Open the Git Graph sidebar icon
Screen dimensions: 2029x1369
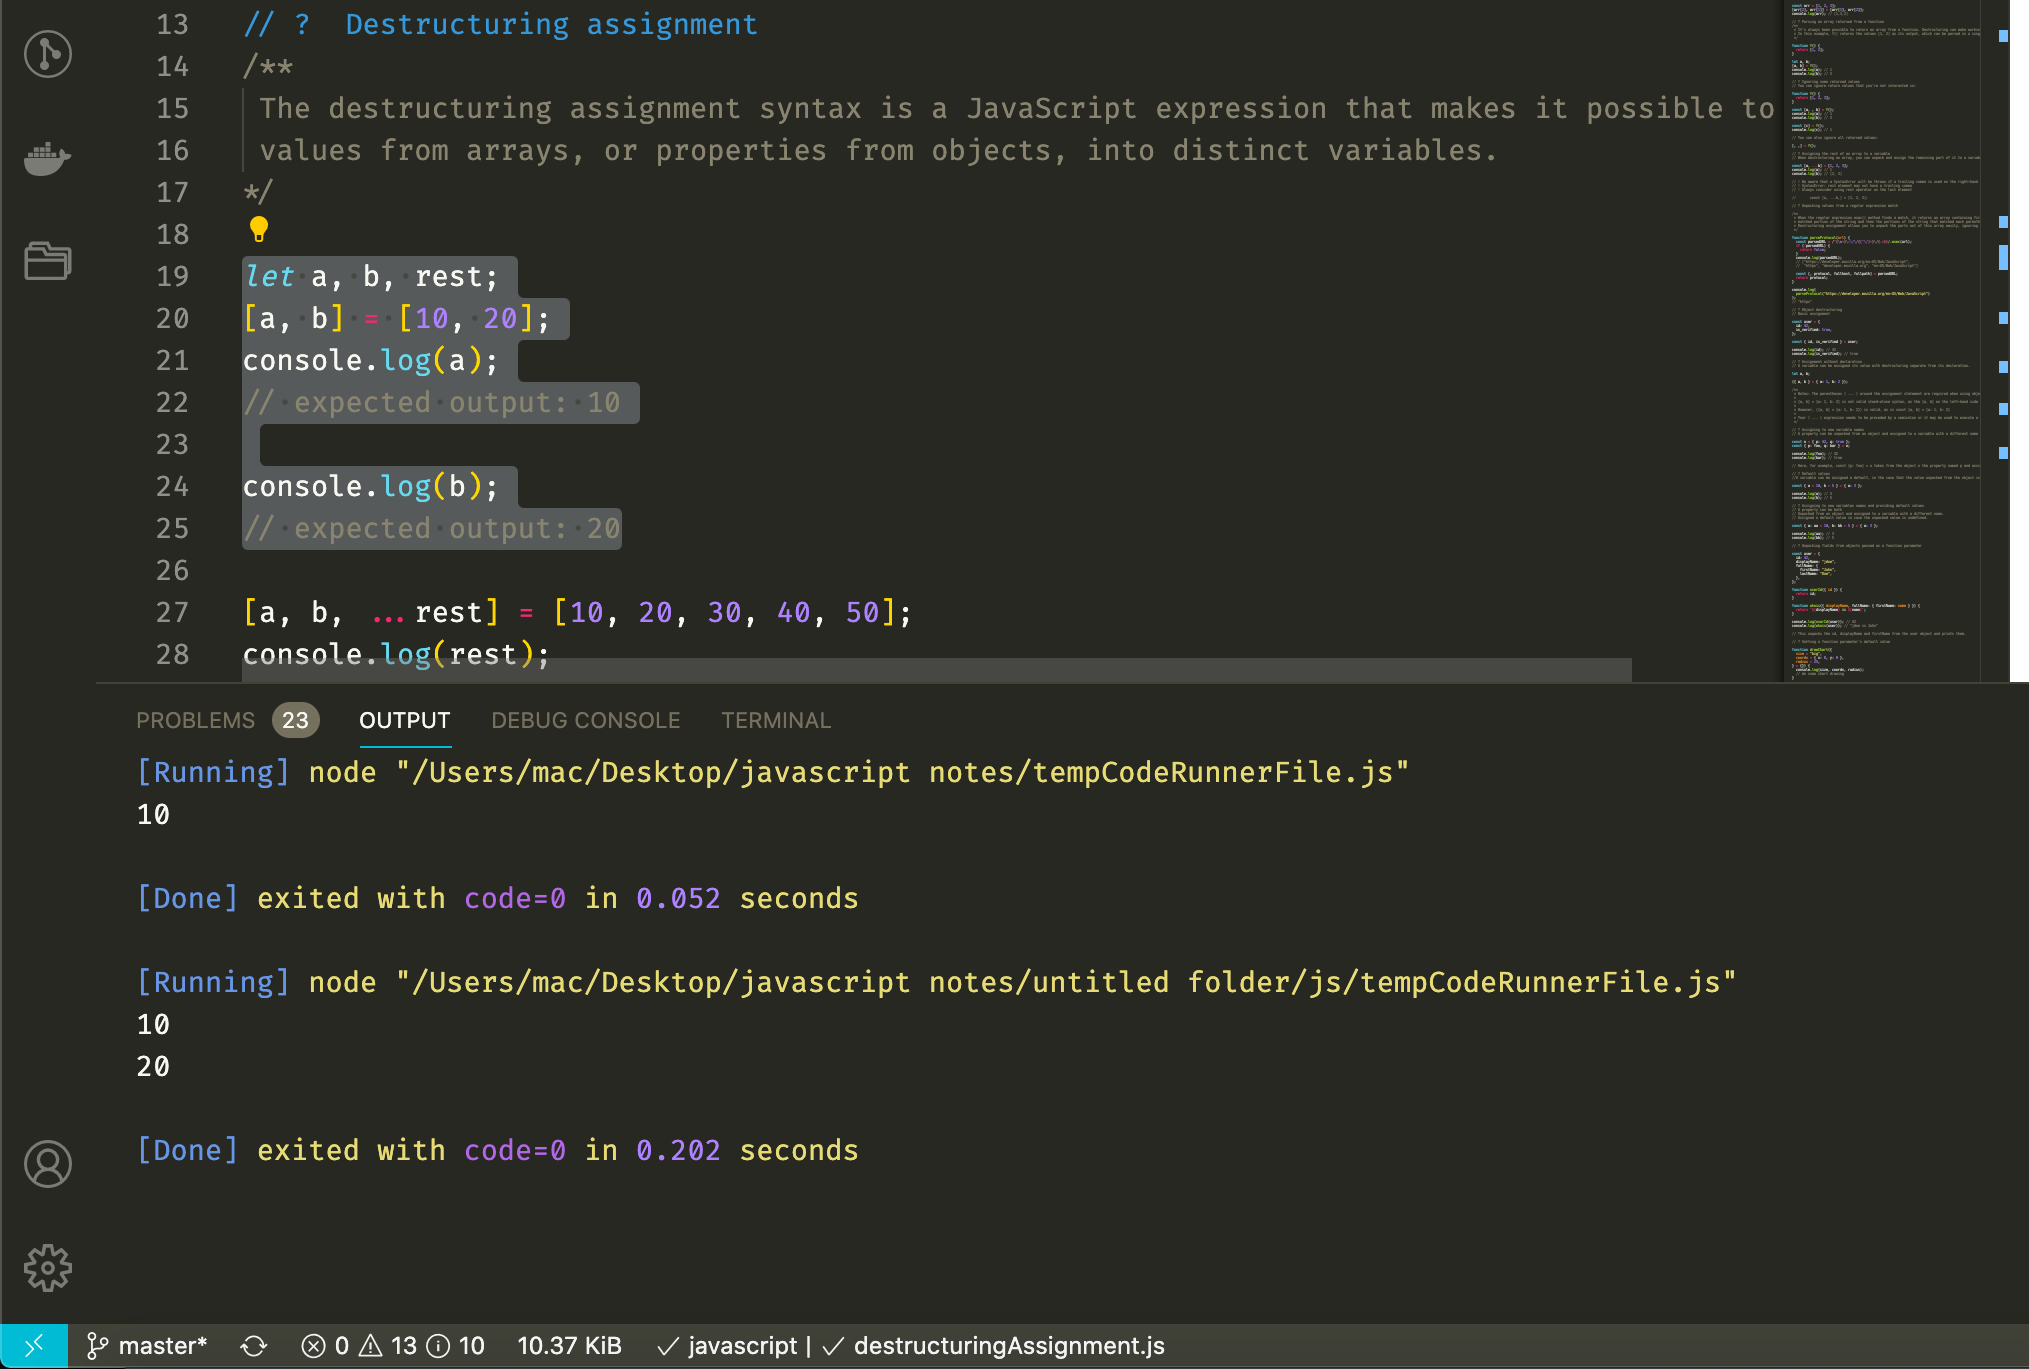point(47,54)
